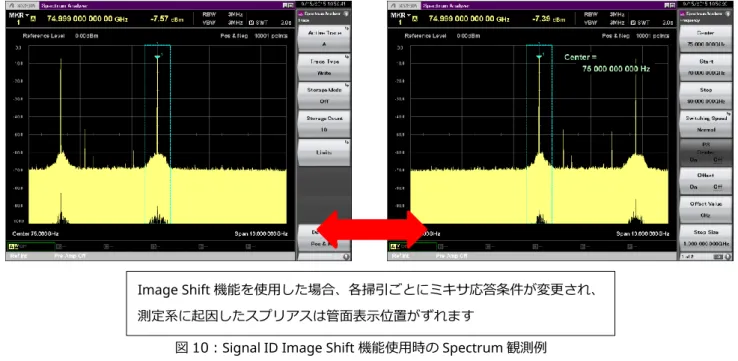Select the Offset Value 0Hz softkey
Image resolution: width=738 pixels, height=361 pixels.
706,209
